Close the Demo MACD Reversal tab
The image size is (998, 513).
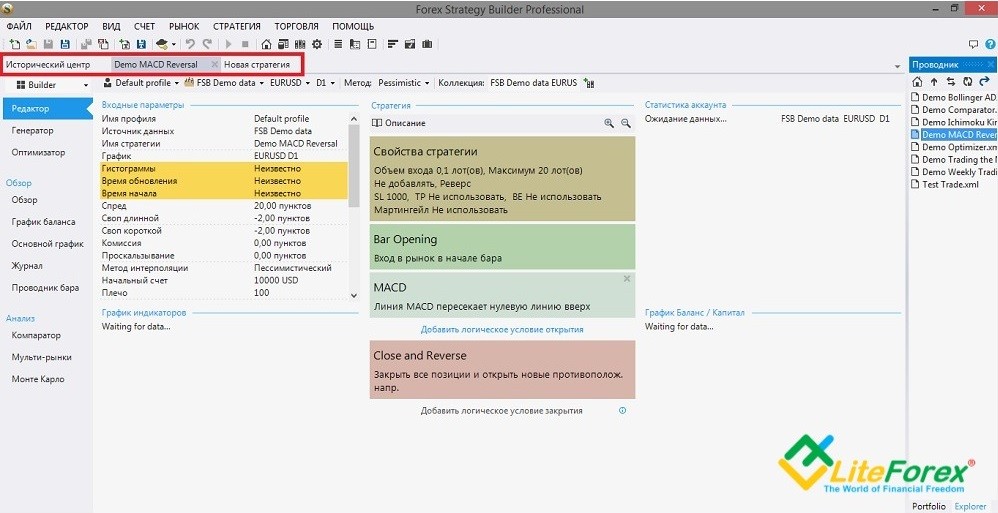click(x=214, y=64)
